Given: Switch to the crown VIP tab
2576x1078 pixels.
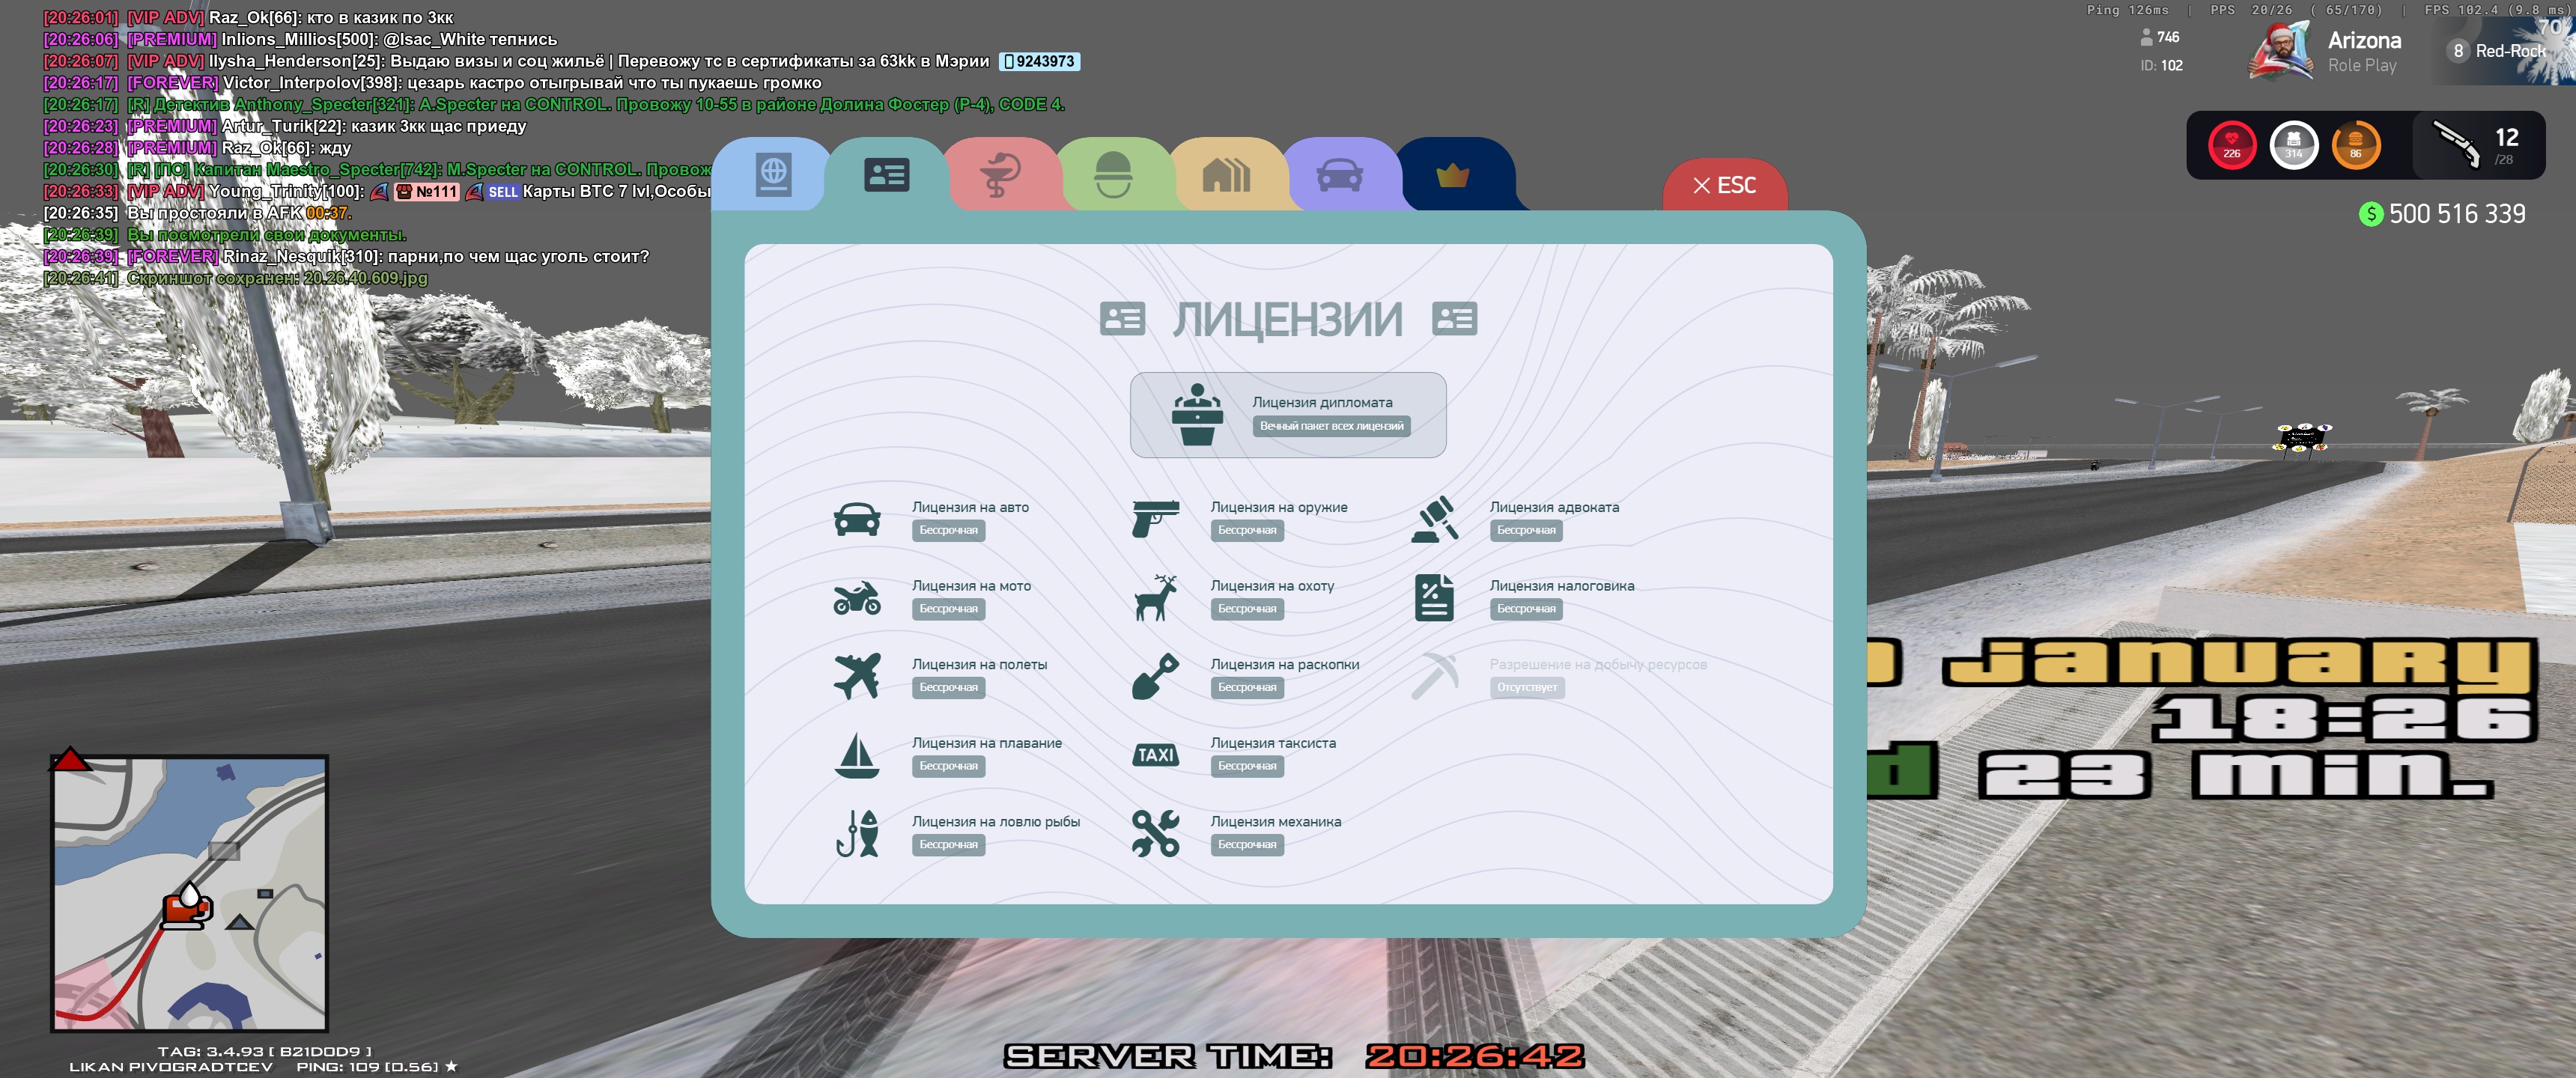Looking at the screenshot, I should pyautogui.click(x=1452, y=177).
